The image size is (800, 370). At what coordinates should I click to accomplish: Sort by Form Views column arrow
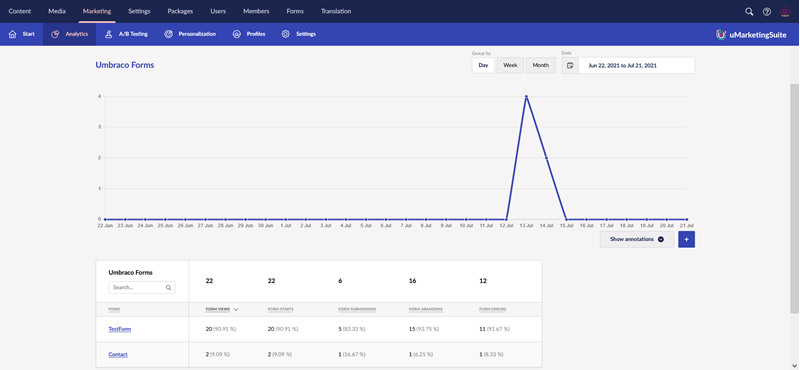pyautogui.click(x=236, y=309)
